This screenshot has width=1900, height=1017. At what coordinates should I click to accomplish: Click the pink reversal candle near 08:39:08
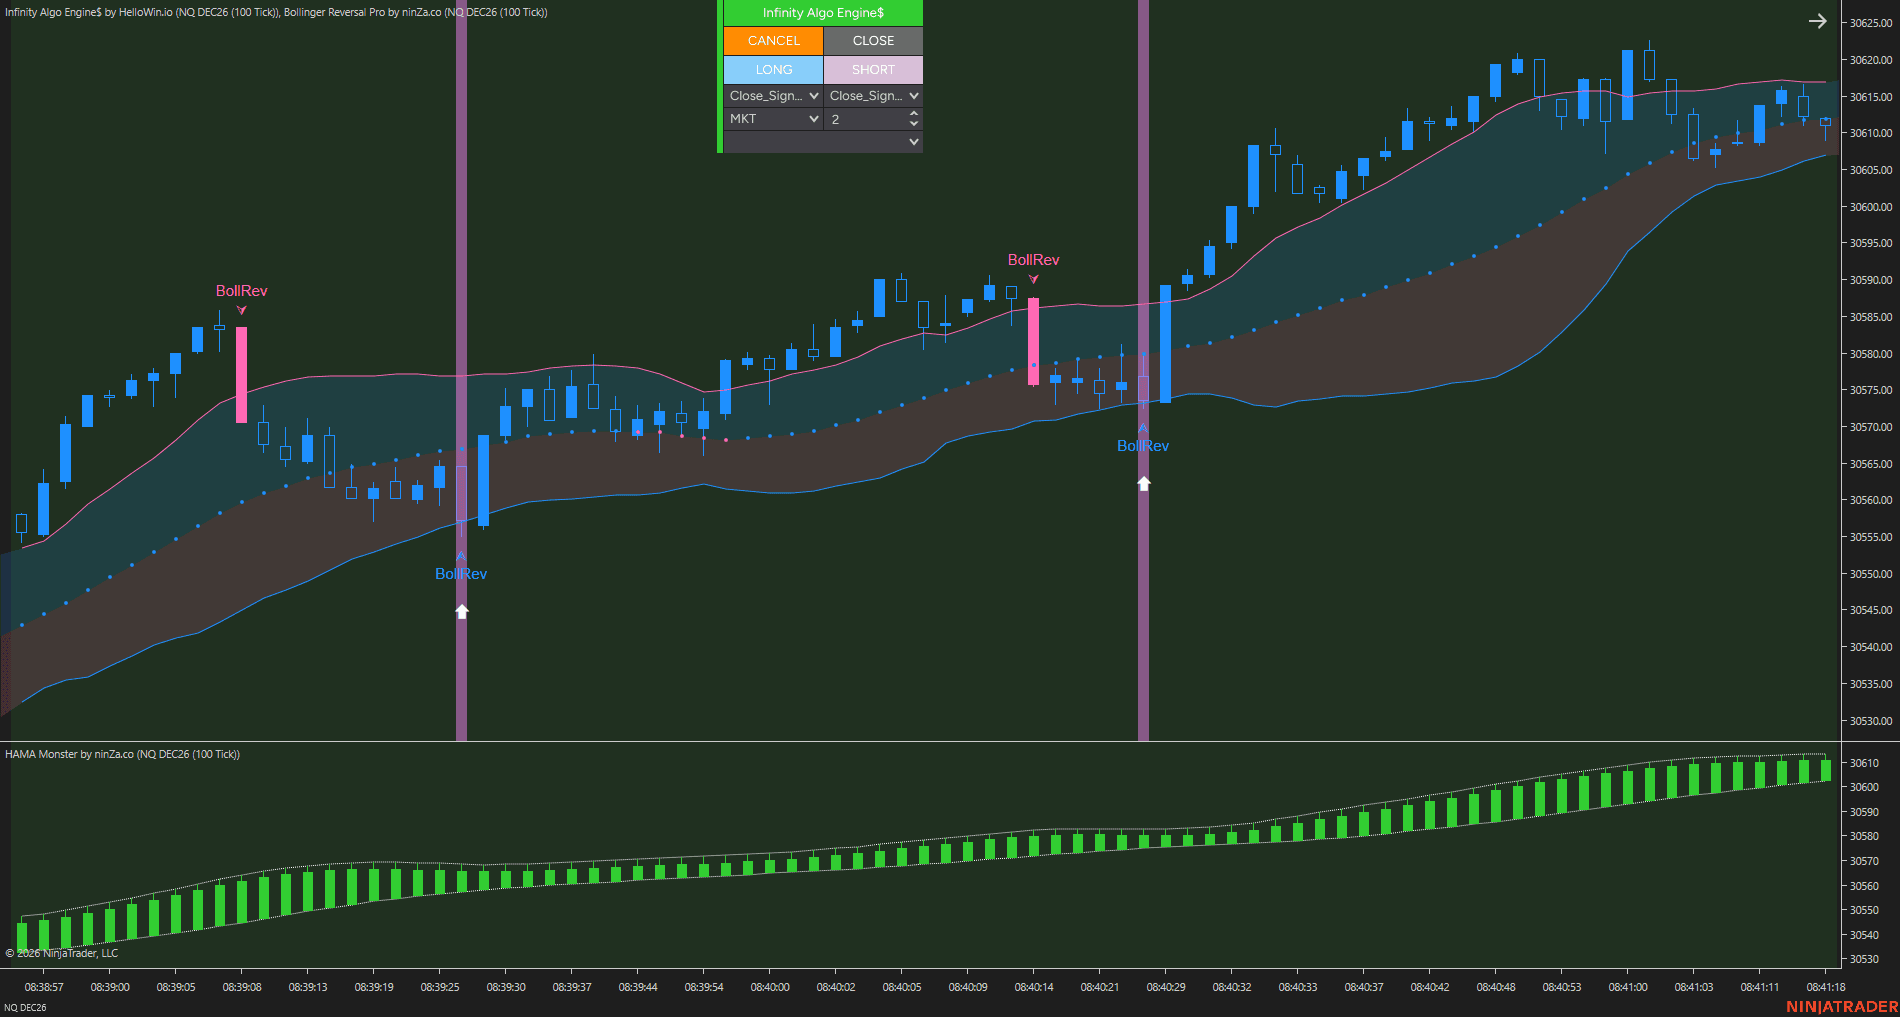point(242,375)
